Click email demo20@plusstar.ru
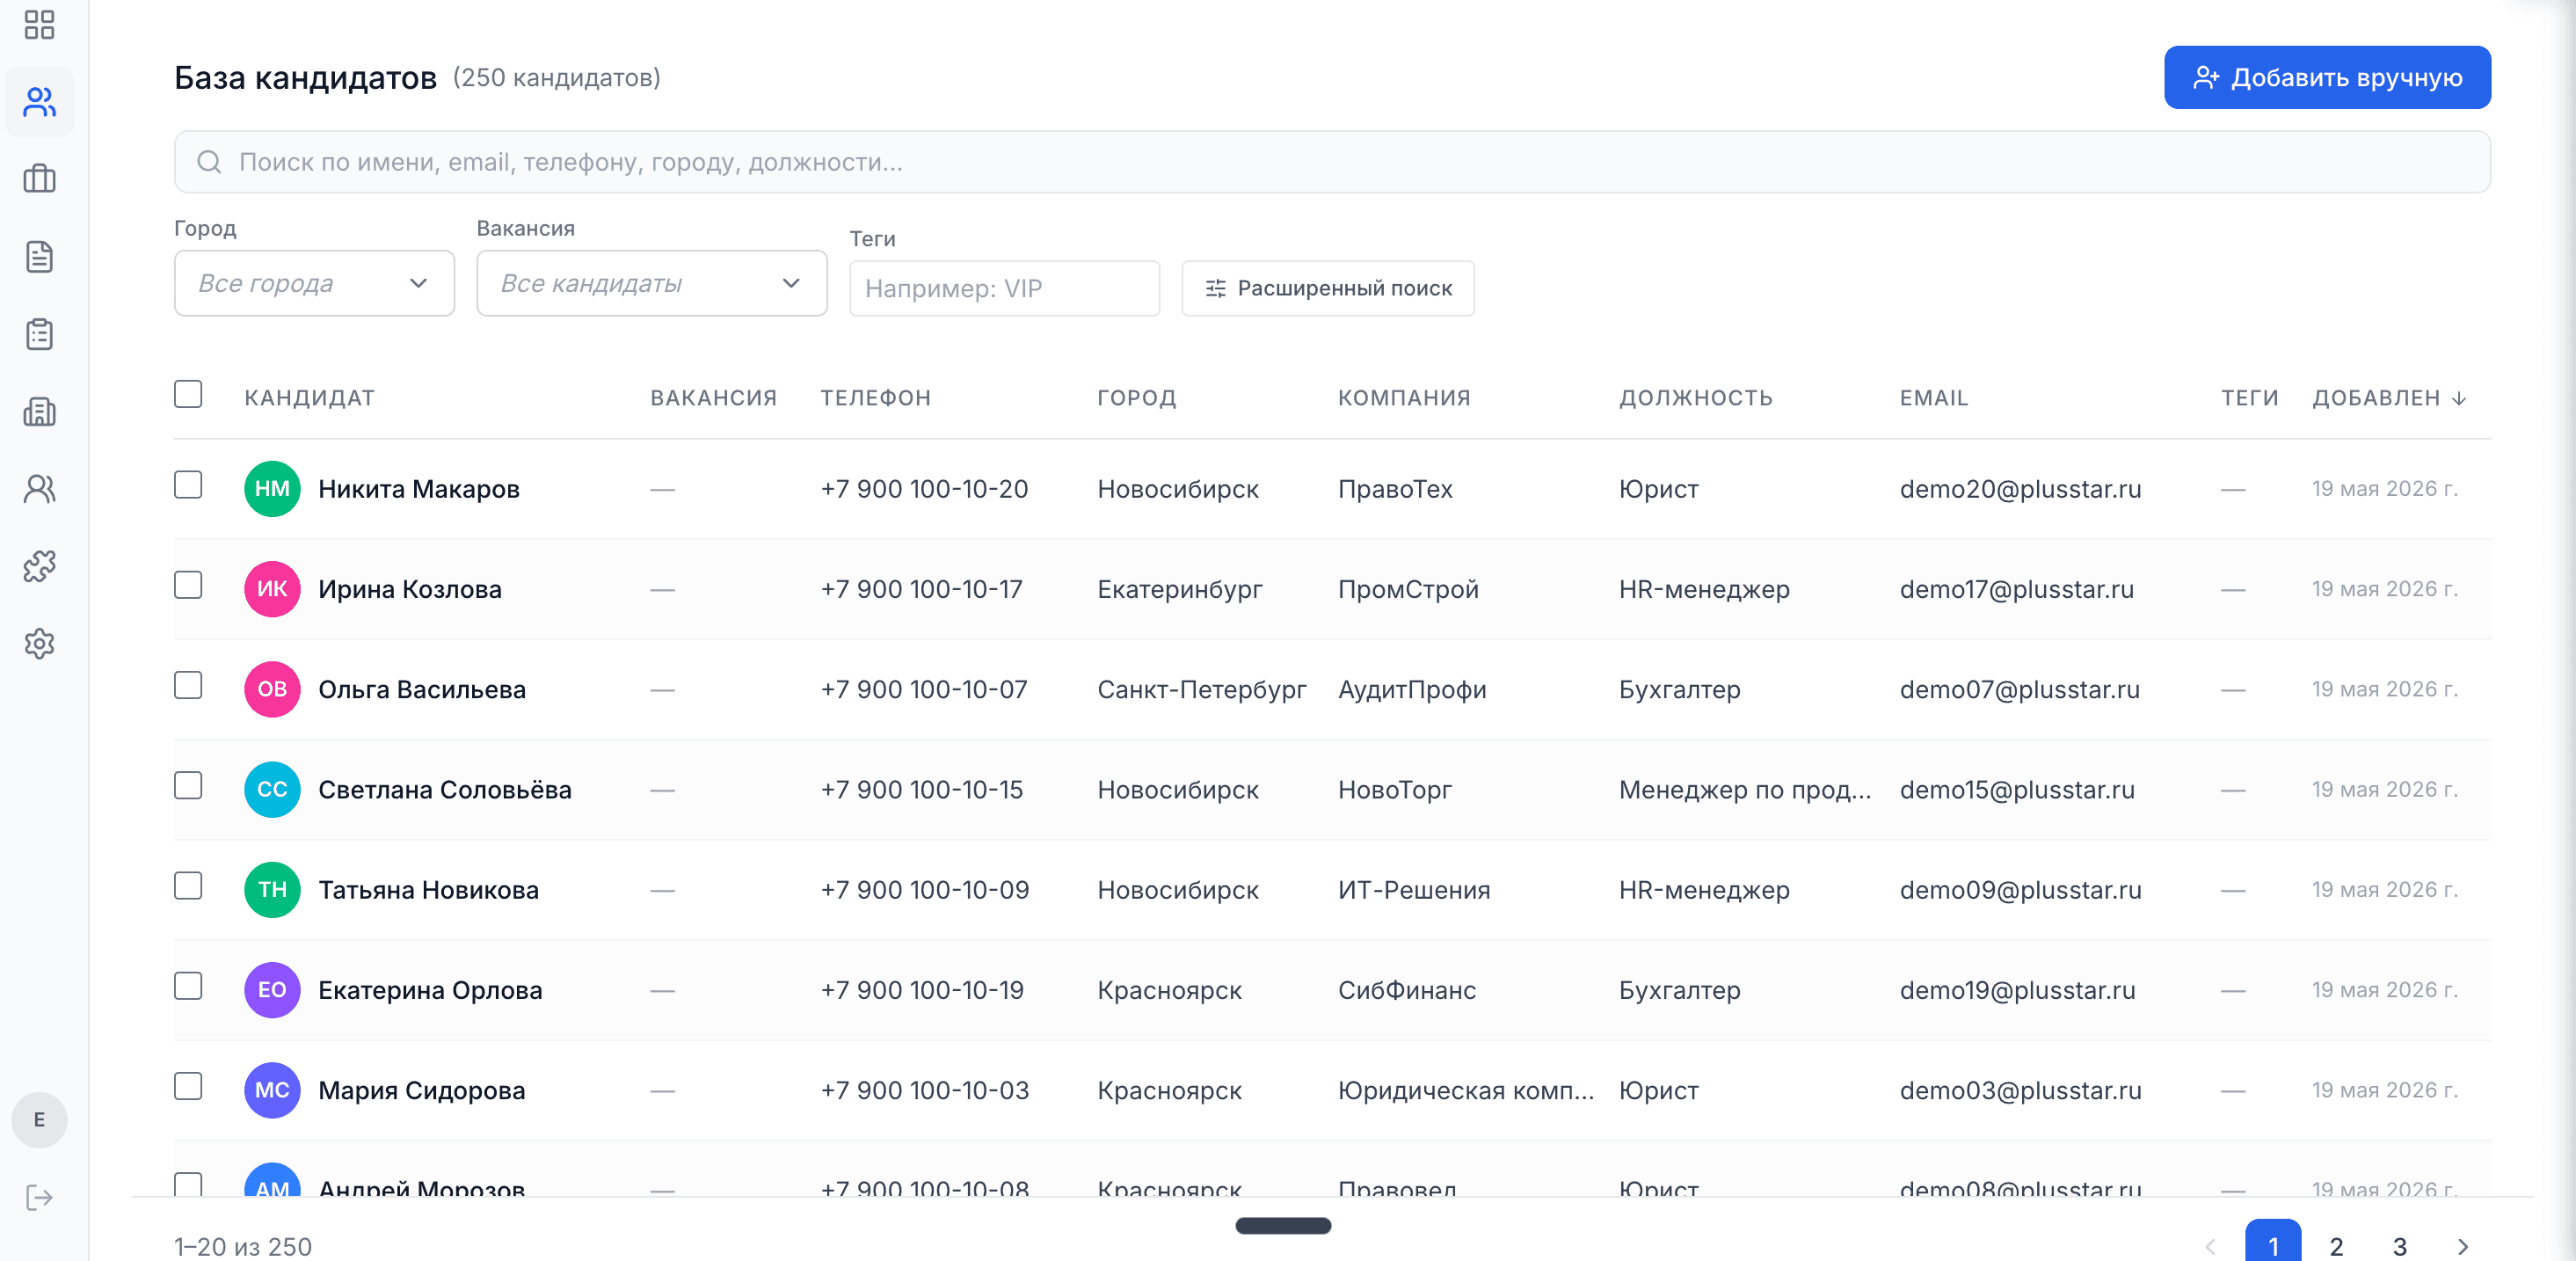2576x1261 pixels. (x=2020, y=489)
